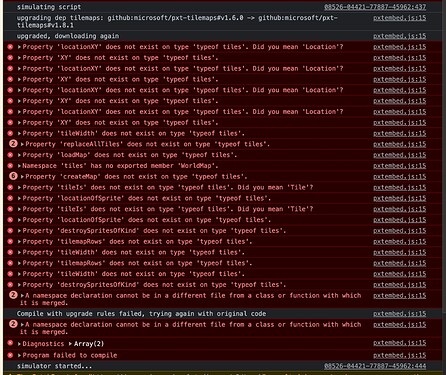Open pxtembed.js:15 link on 'createMap' row
The width and height of the screenshot is (446, 375).
click(400, 176)
